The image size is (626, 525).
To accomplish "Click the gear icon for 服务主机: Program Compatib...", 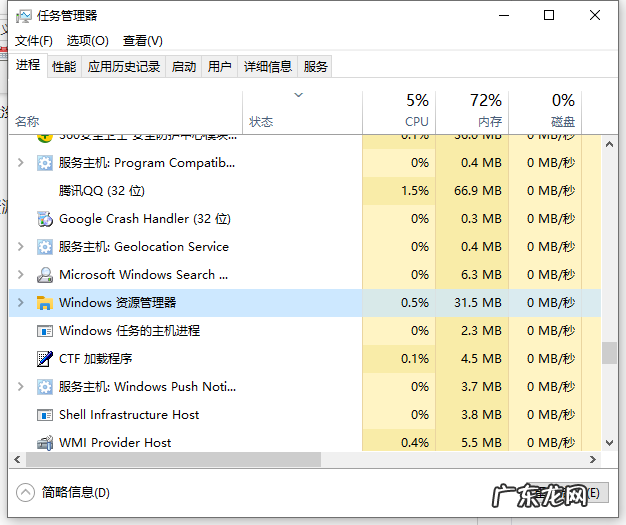I will pyautogui.click(x=45, y=163).
